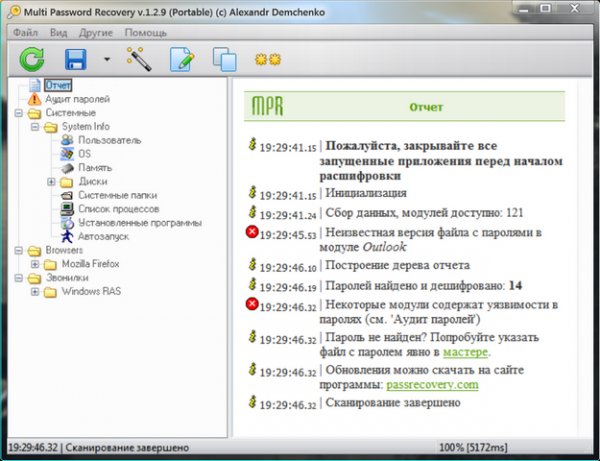The width and height of the screenshot is (600, 461).
Task: Collapse the Системные folder
Action: click(x=18, y=113)
